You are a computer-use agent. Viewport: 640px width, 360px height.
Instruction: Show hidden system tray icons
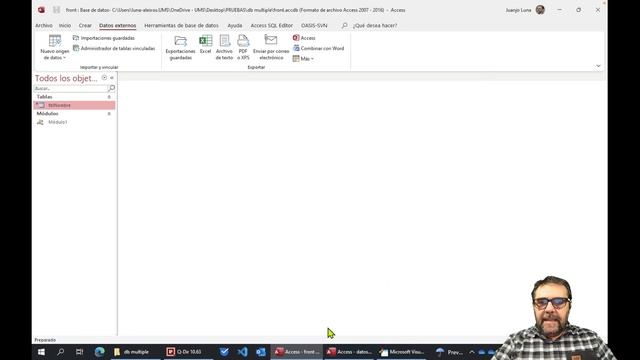472,351
